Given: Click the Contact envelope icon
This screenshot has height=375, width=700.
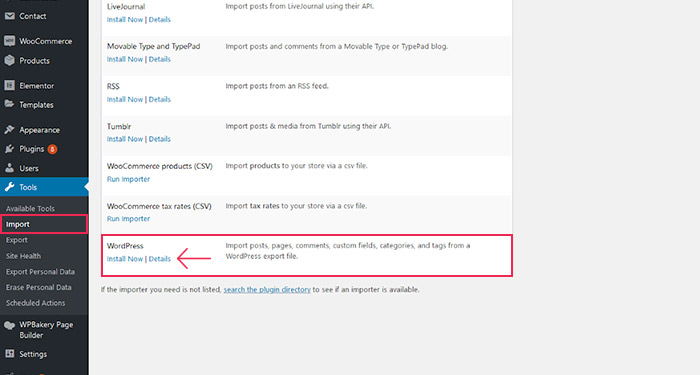Looking at the screenshot, I should [x=9, y=16].
